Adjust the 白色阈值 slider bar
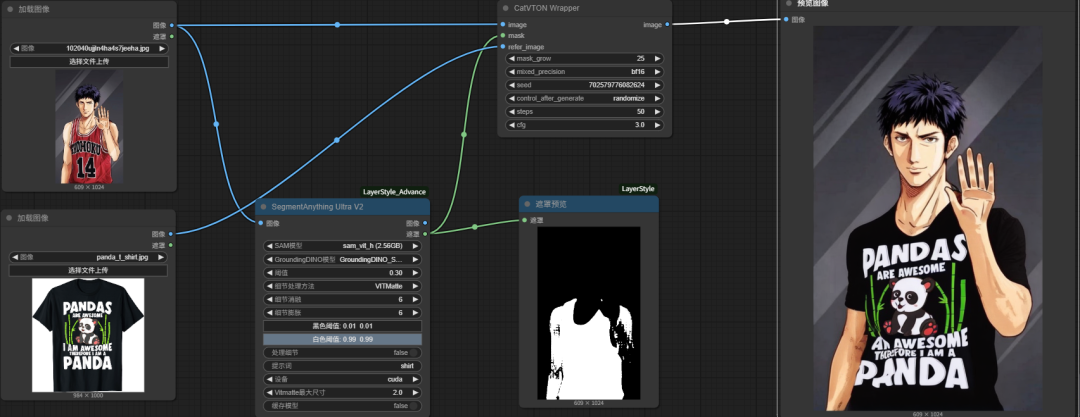 [342, 339]
